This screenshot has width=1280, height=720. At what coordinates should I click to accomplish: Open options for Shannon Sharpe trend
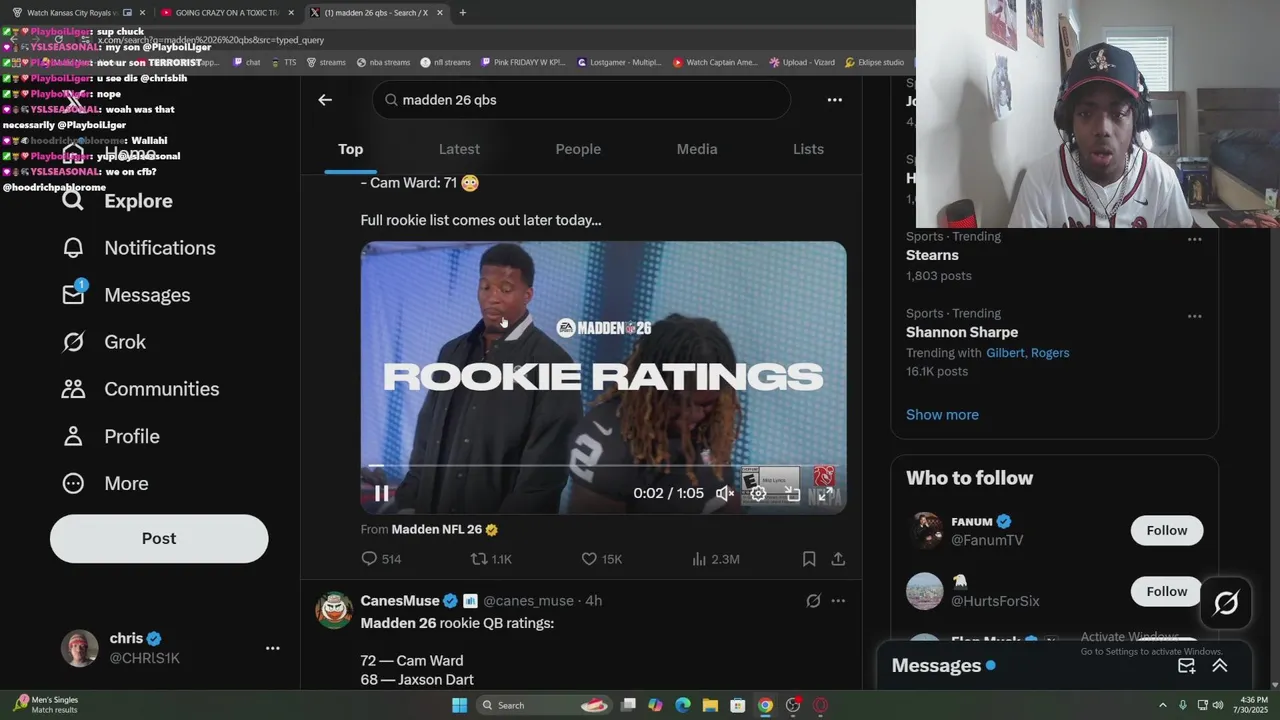(x=1194, y=316)
